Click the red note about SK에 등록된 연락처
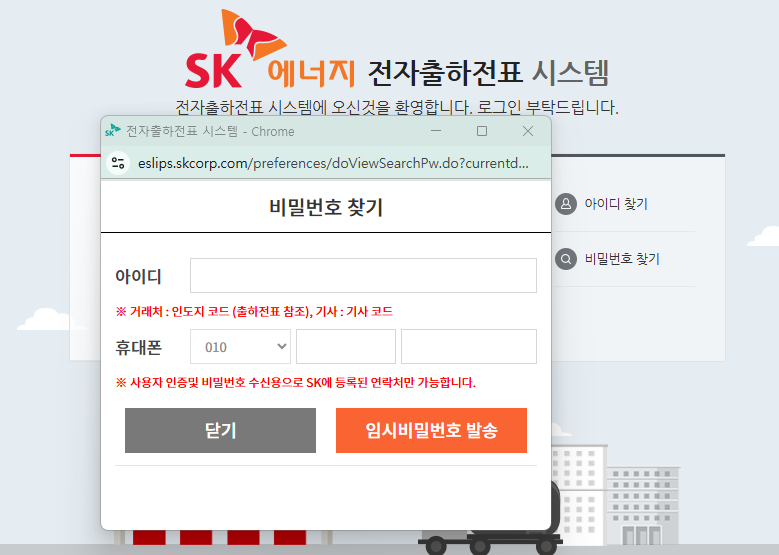Viewport: 779px width, 555px height. pos(296,382)
